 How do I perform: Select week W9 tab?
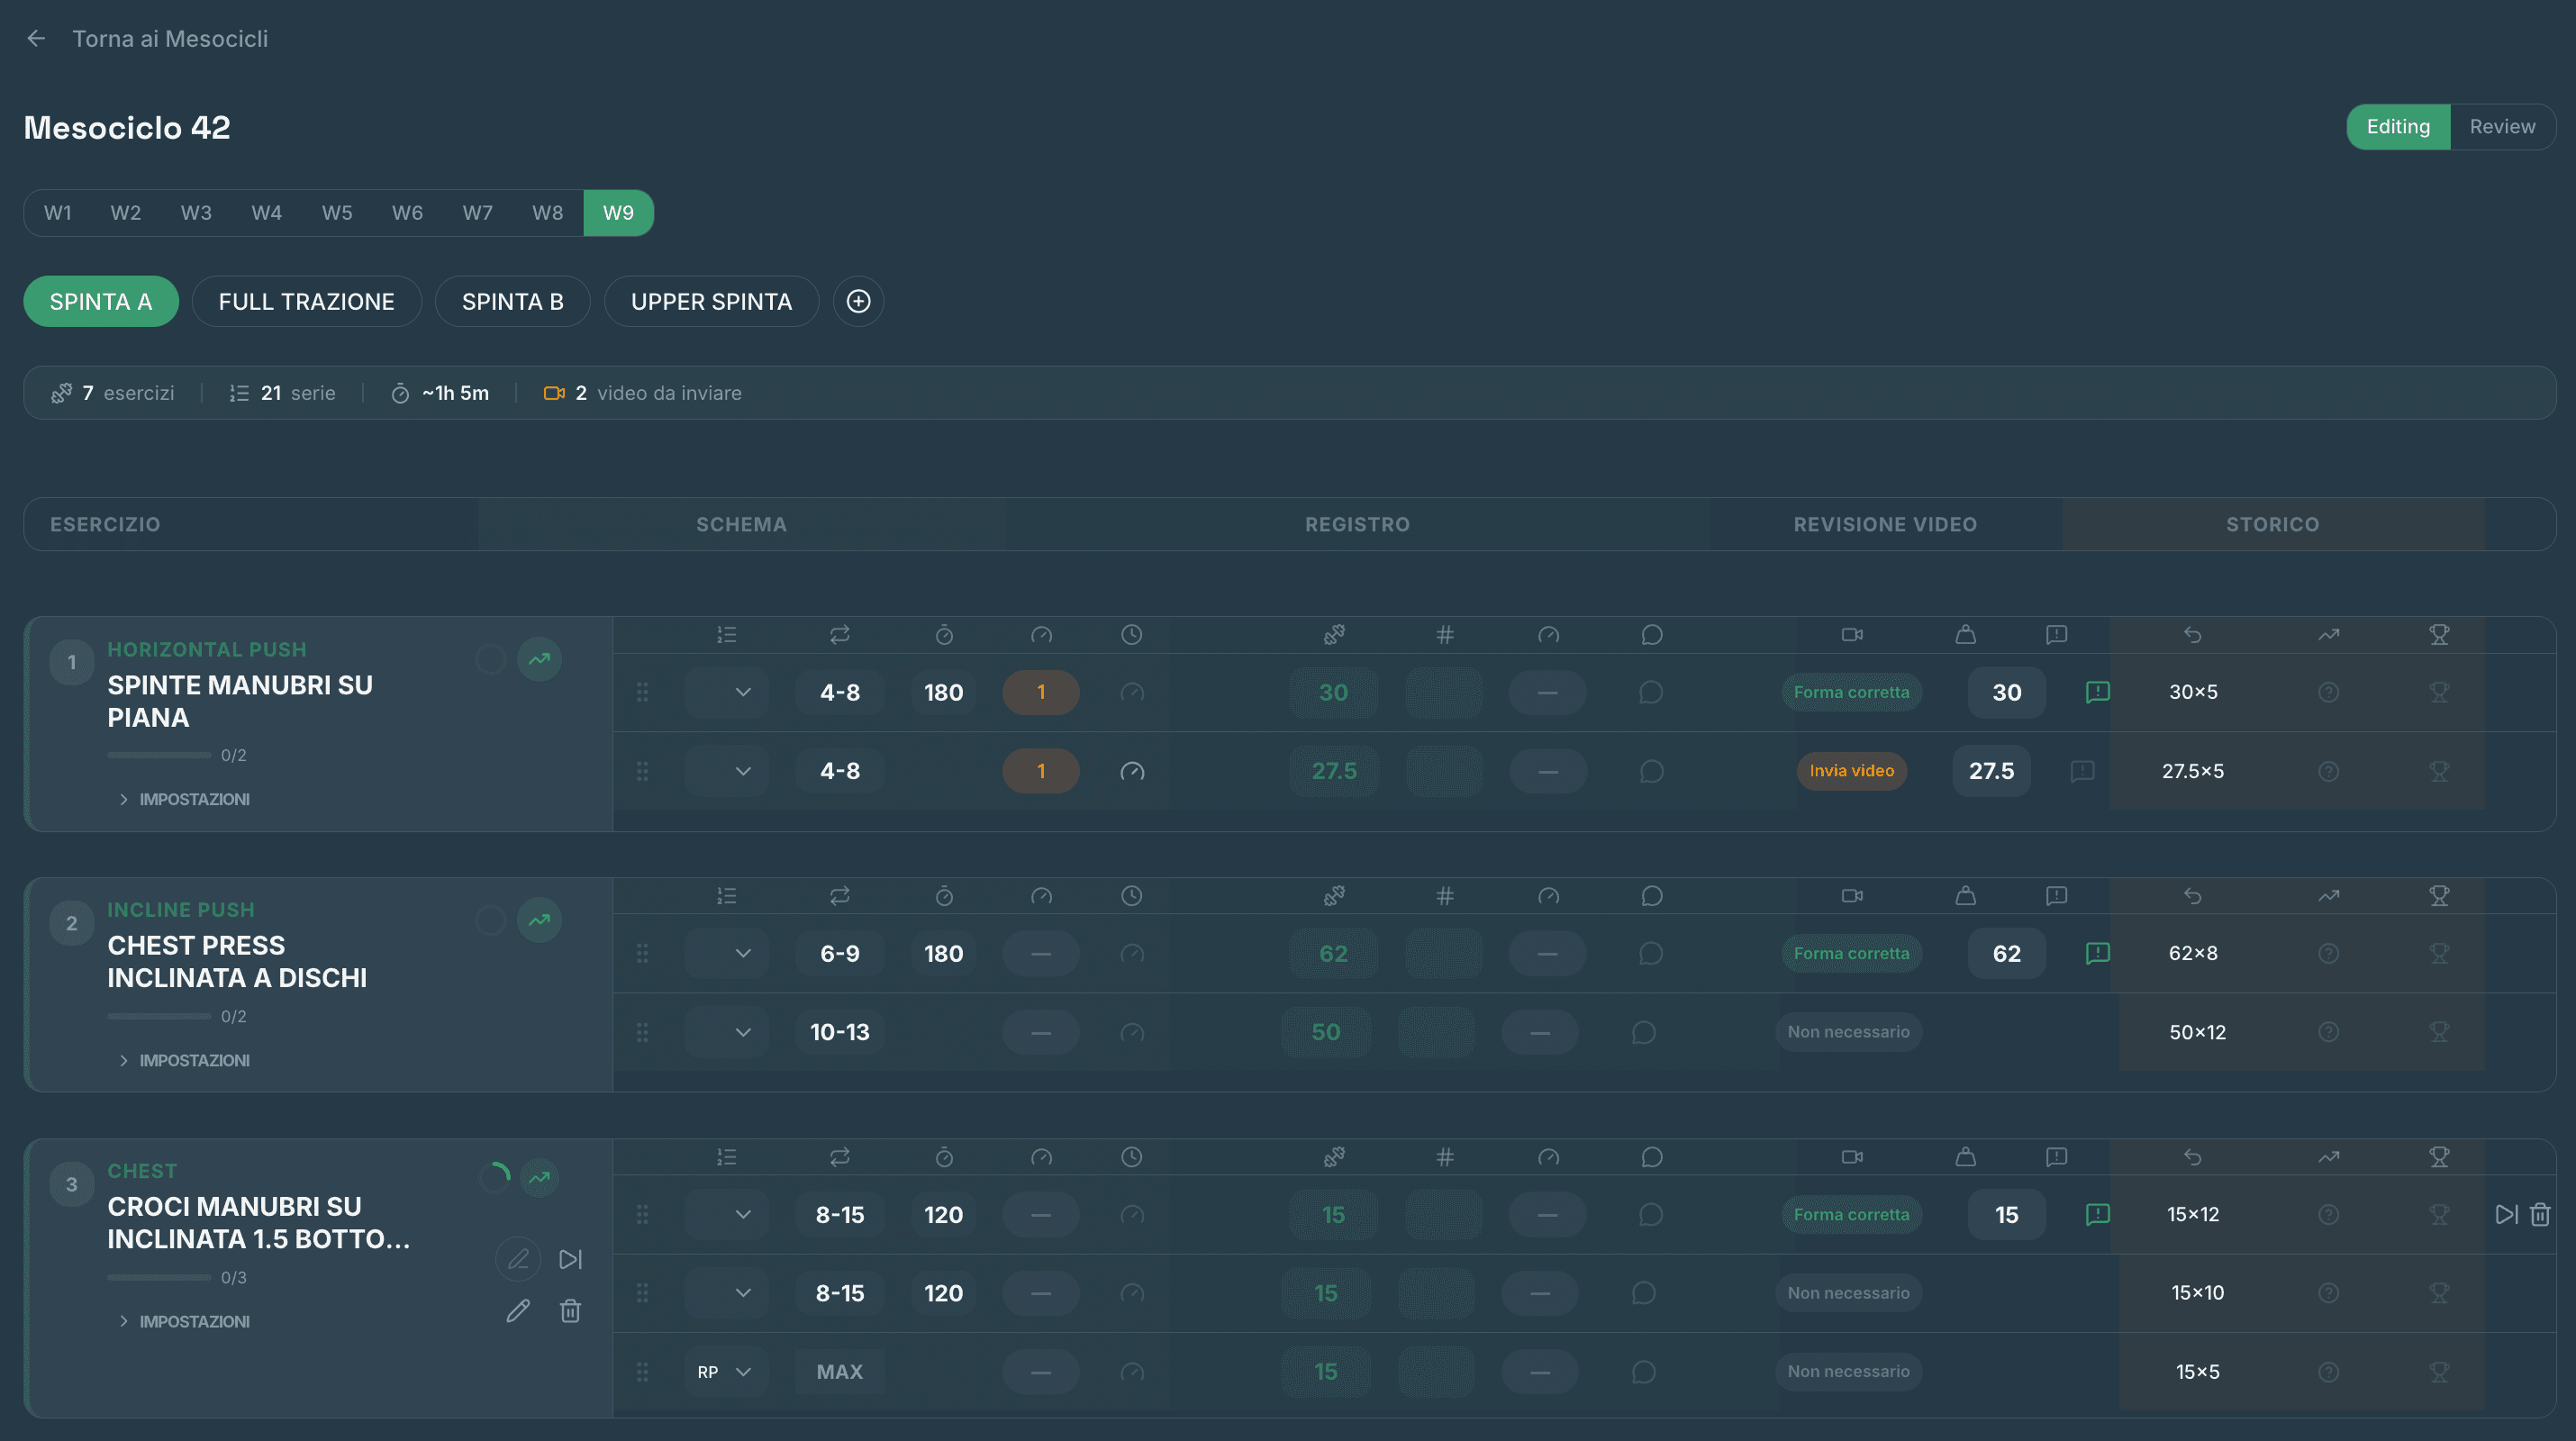[618, 213]
